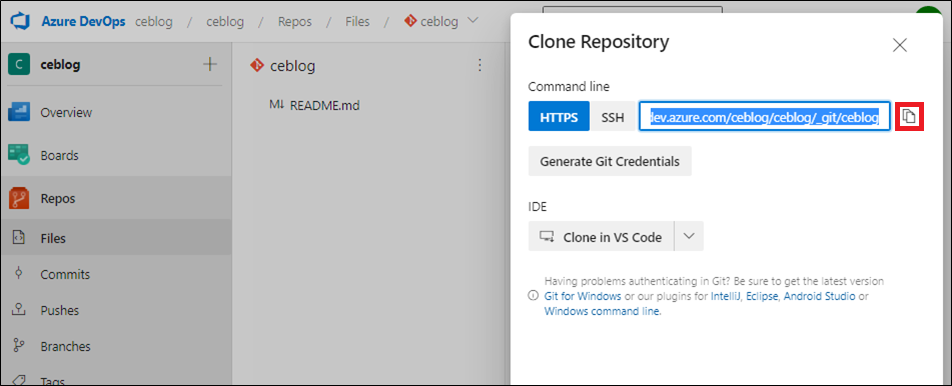Go to the Repos breadcrumb
The width and height of the screenshot is (952, 386).
pyautogui.click(x=294, y=22)
